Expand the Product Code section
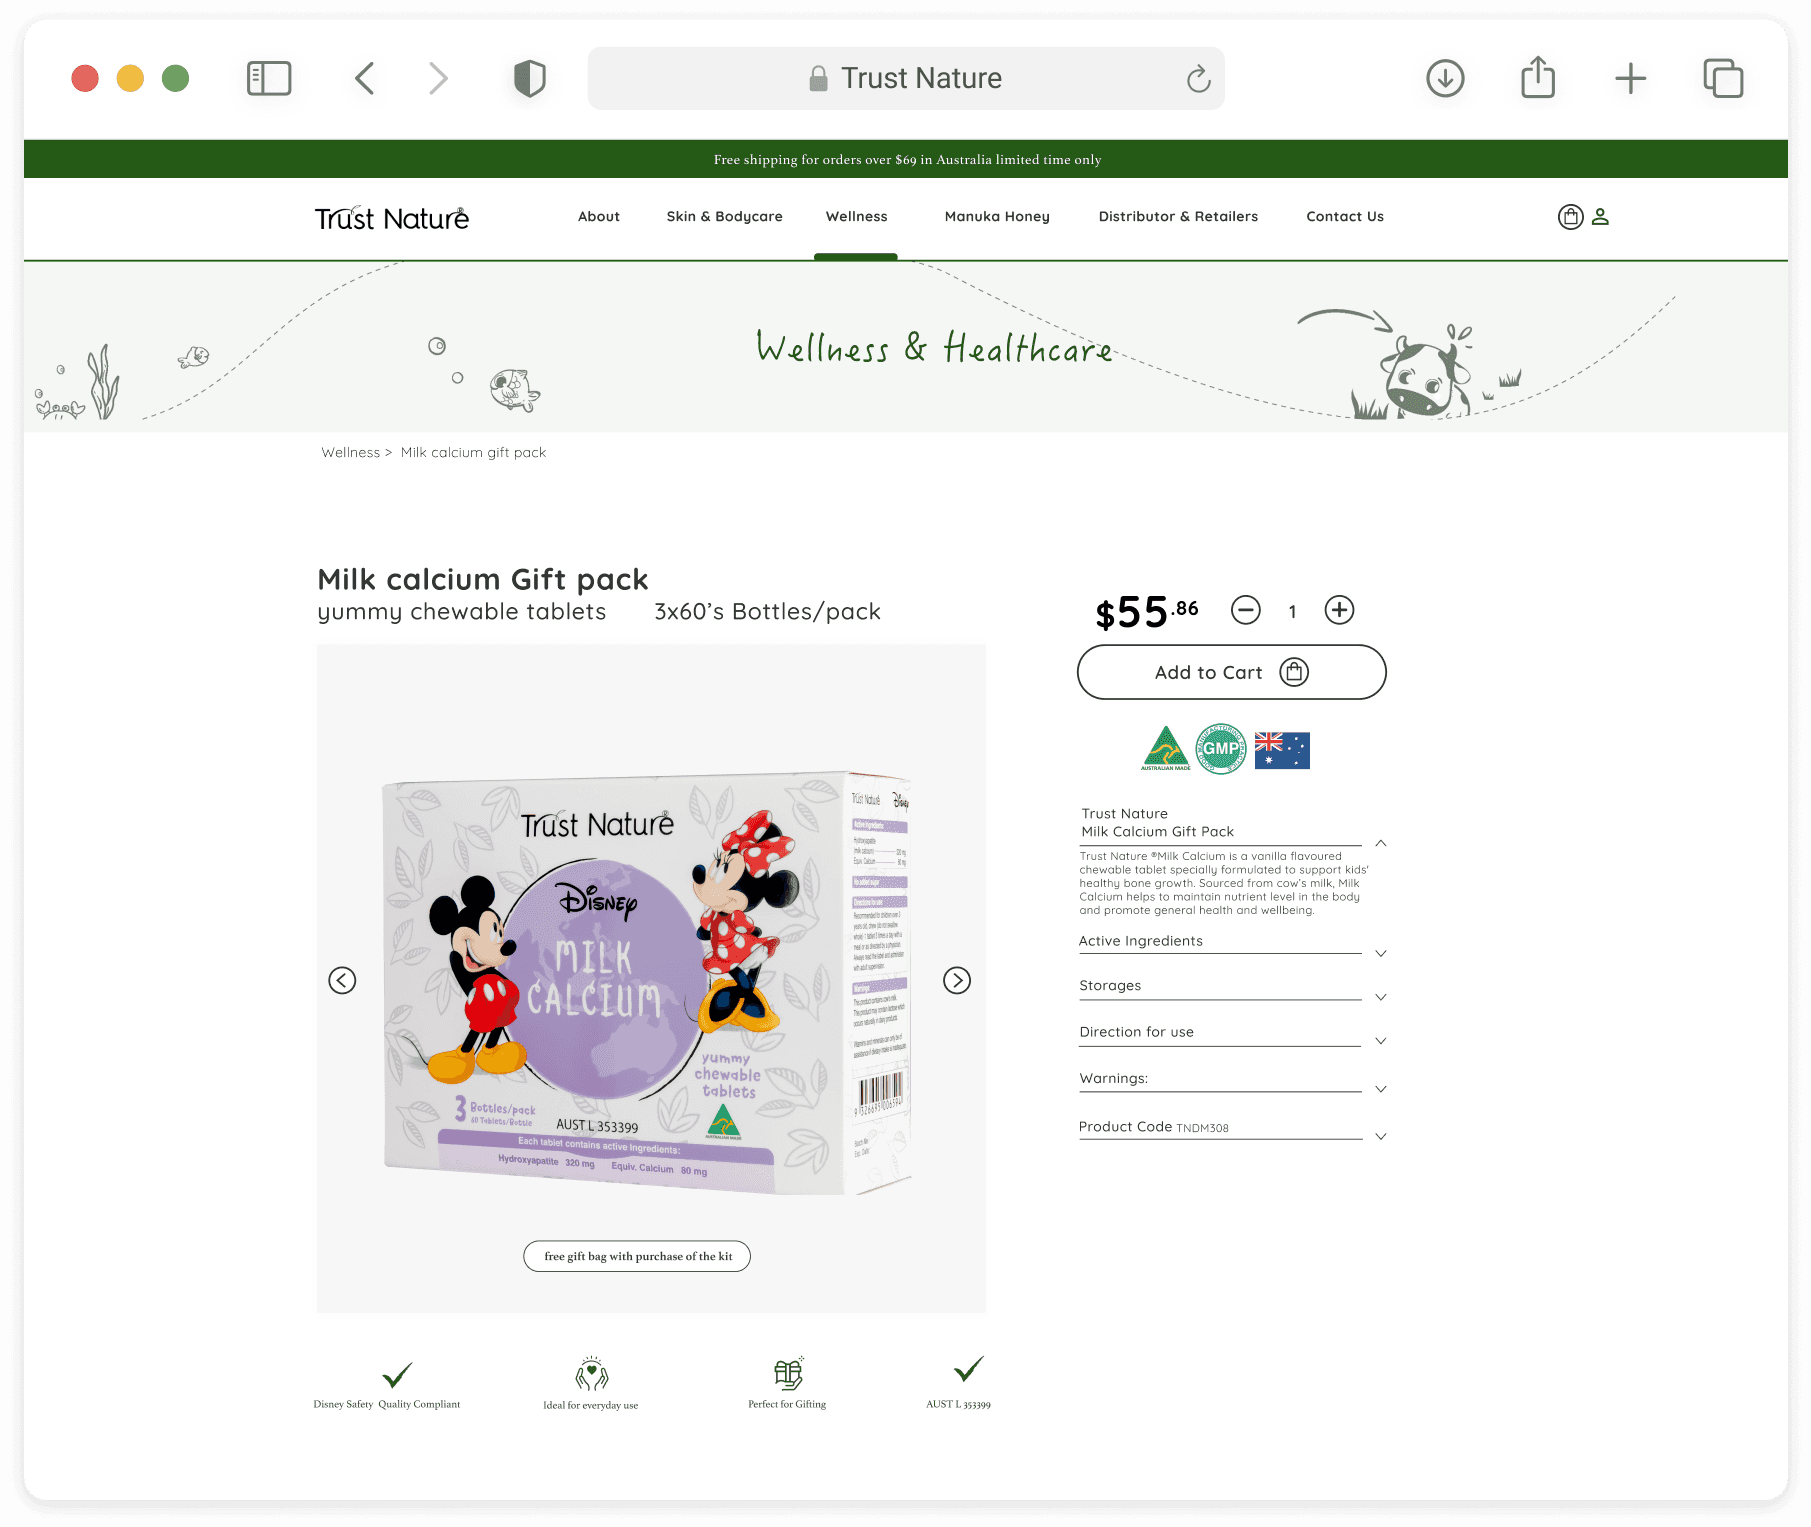Image resolution: width=1811 pixels, height=1527 pixels. coord(1381,1136)
